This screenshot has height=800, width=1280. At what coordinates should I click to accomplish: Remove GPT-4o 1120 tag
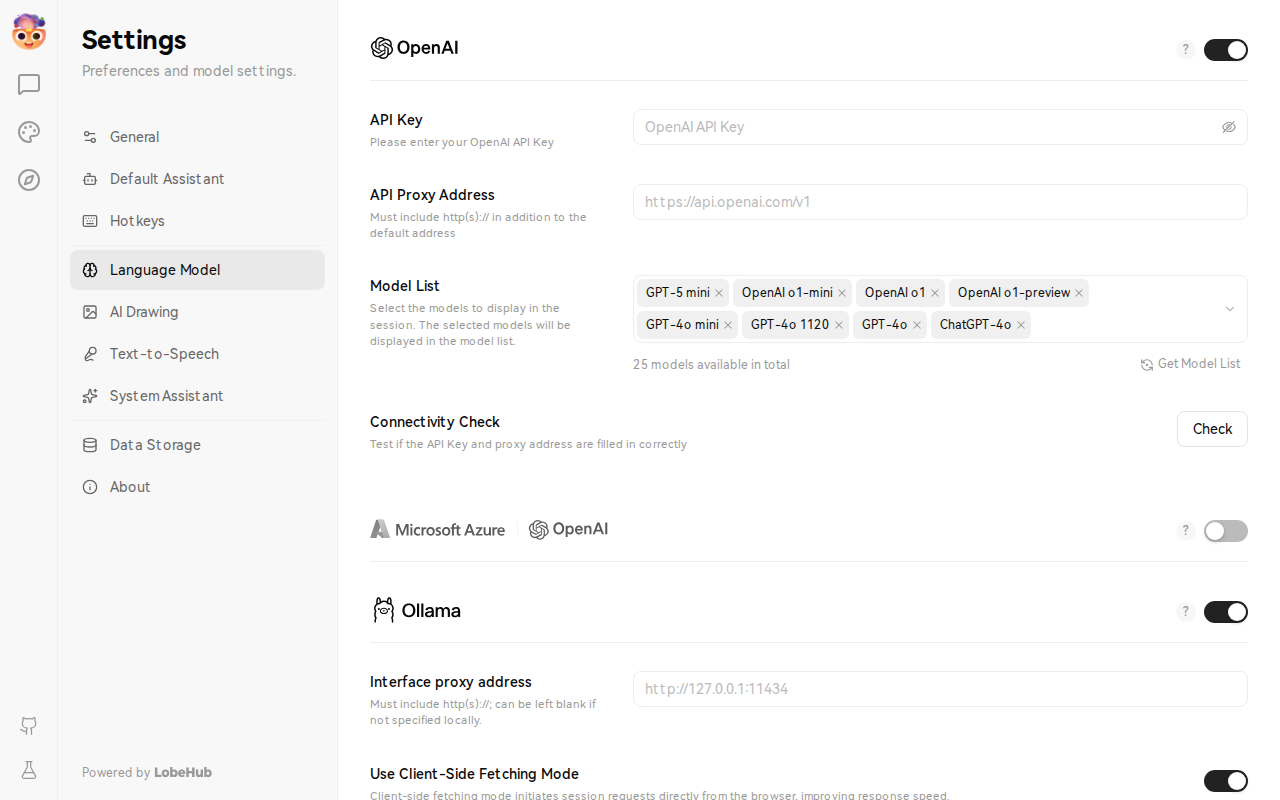pos(839,325)
